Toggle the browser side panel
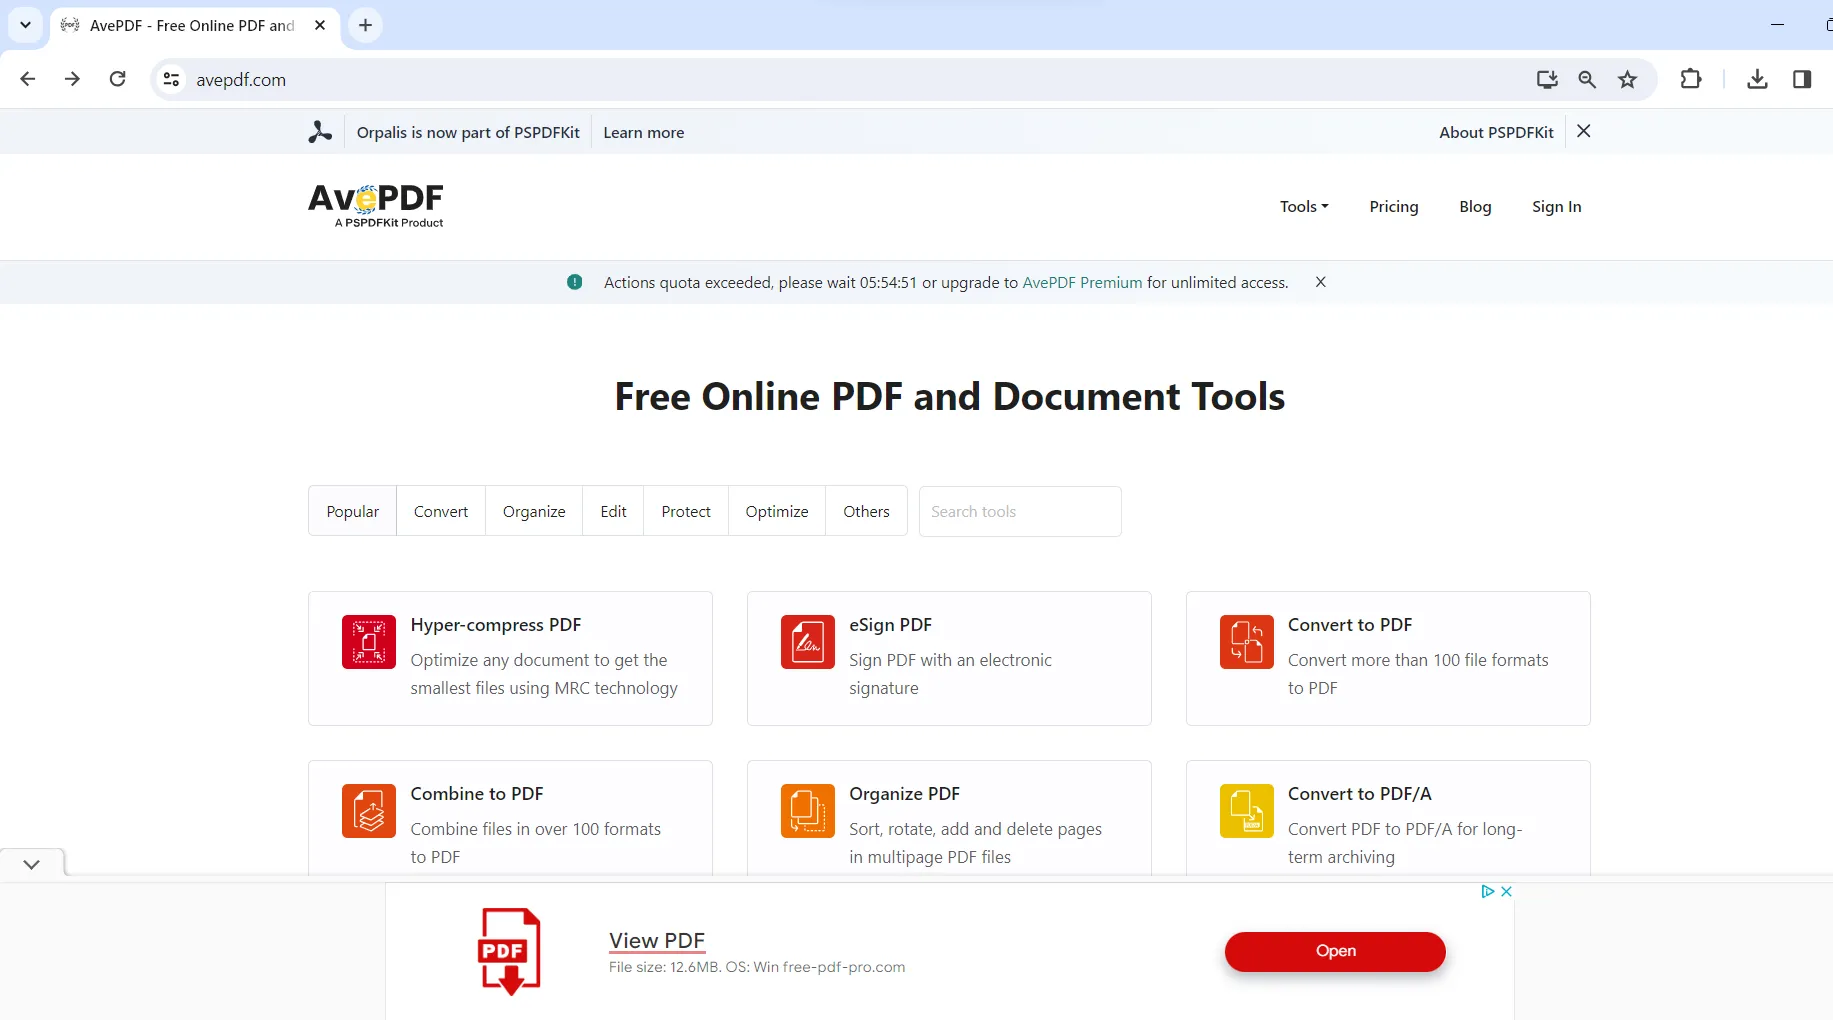Screen dimensions: 1833x1020 (x=1802, y=79)
